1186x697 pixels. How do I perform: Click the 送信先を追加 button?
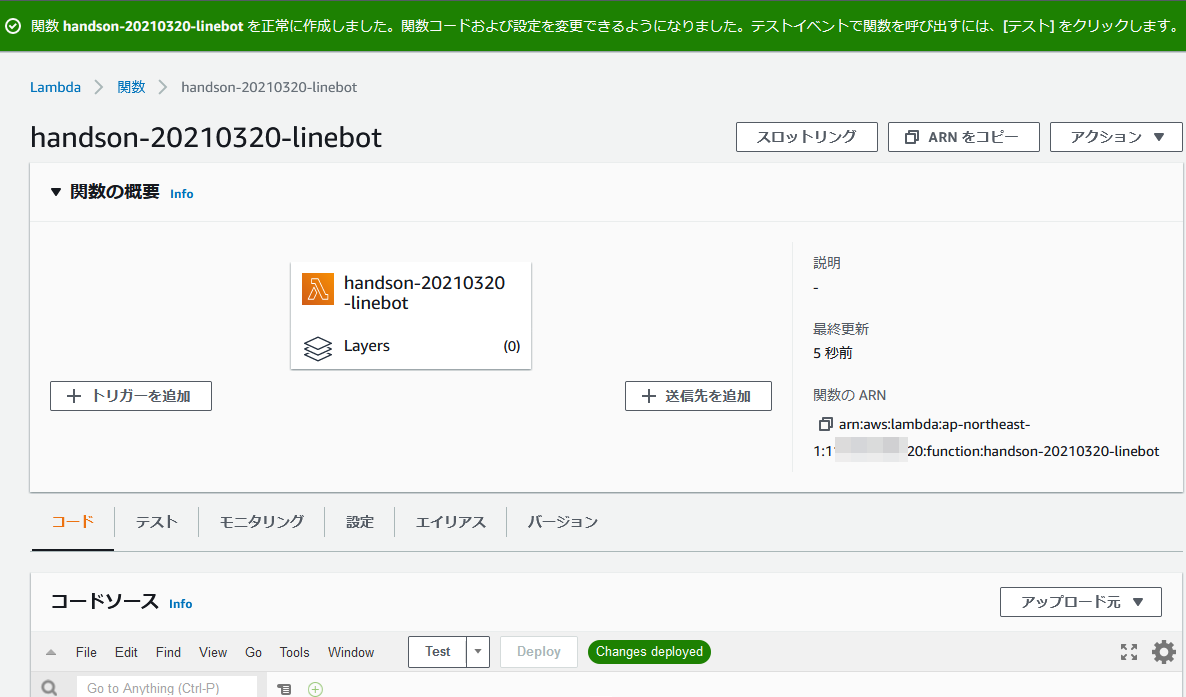click(x=698, y=396)
